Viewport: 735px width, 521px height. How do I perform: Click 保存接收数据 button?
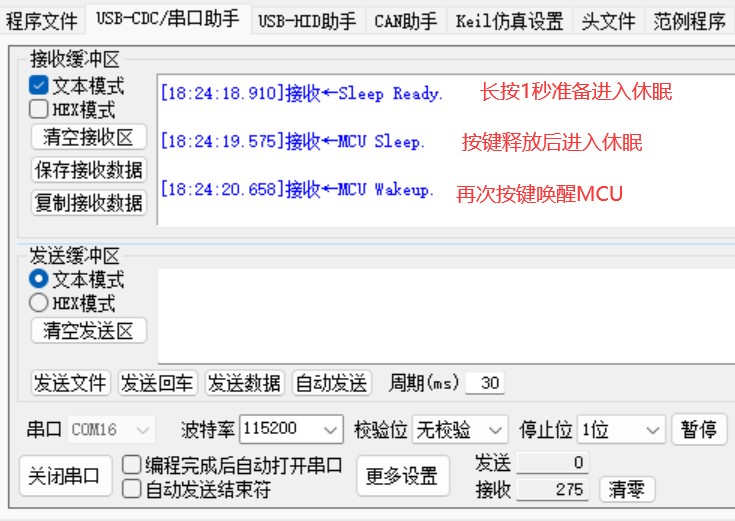tap(89, 170)
